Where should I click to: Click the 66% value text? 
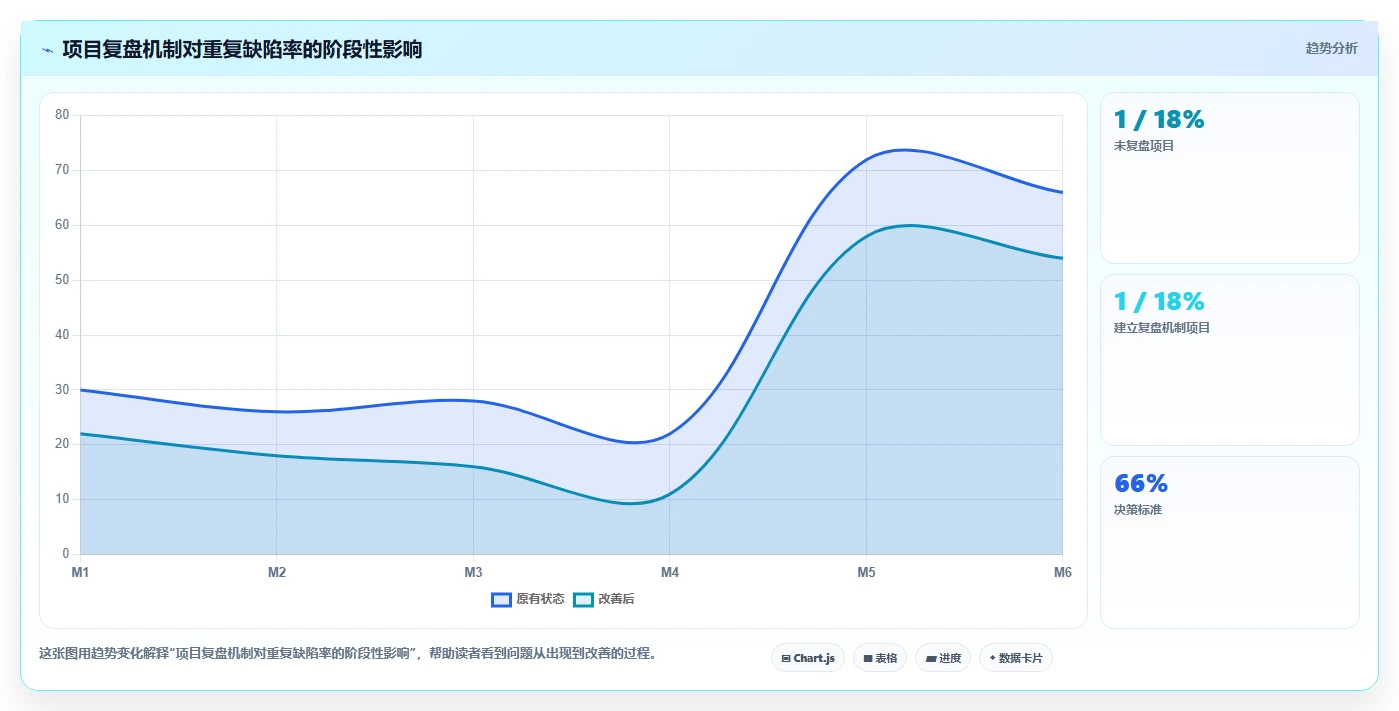1141,484
